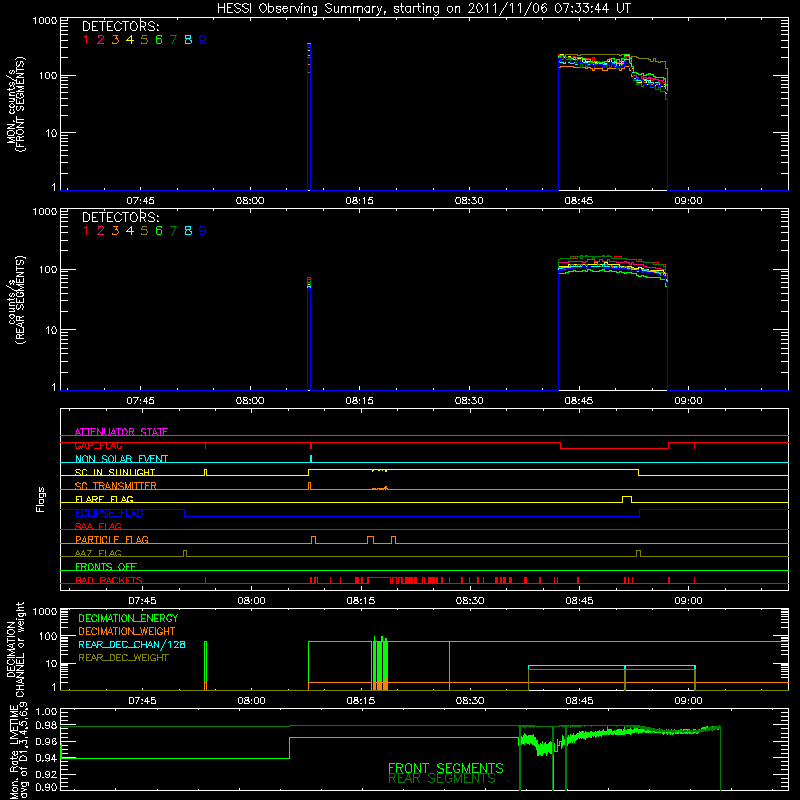Click the HESSI Observing Summary title
The width and height of the screenshot is (800, 800).
click(423, 8)
